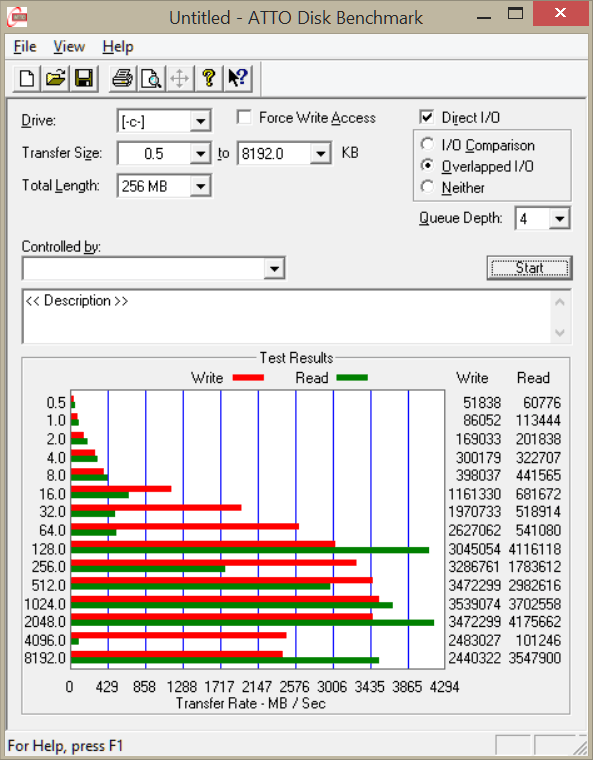The height and width of the screenshot is (760, 593).
Task: Click the 2048.0 row label
Action: 45,621
